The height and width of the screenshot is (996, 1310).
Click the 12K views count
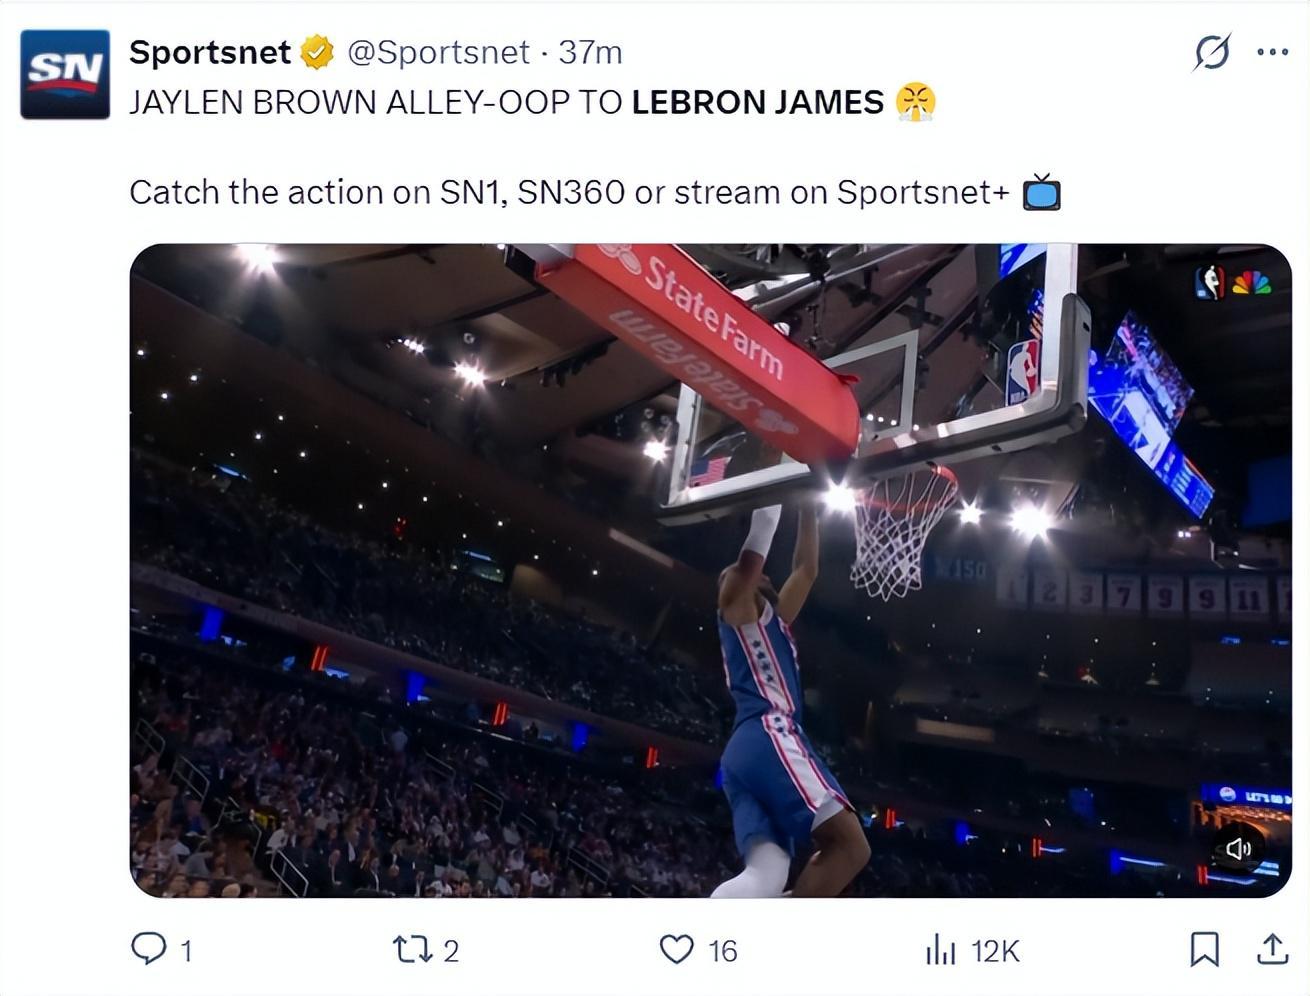pos(995,950)
